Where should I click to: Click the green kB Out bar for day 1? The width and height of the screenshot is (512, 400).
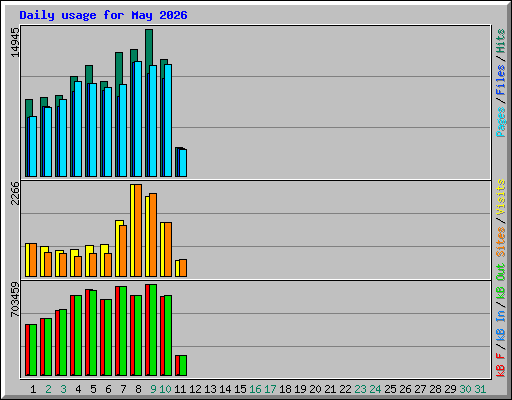click(33, 350)
